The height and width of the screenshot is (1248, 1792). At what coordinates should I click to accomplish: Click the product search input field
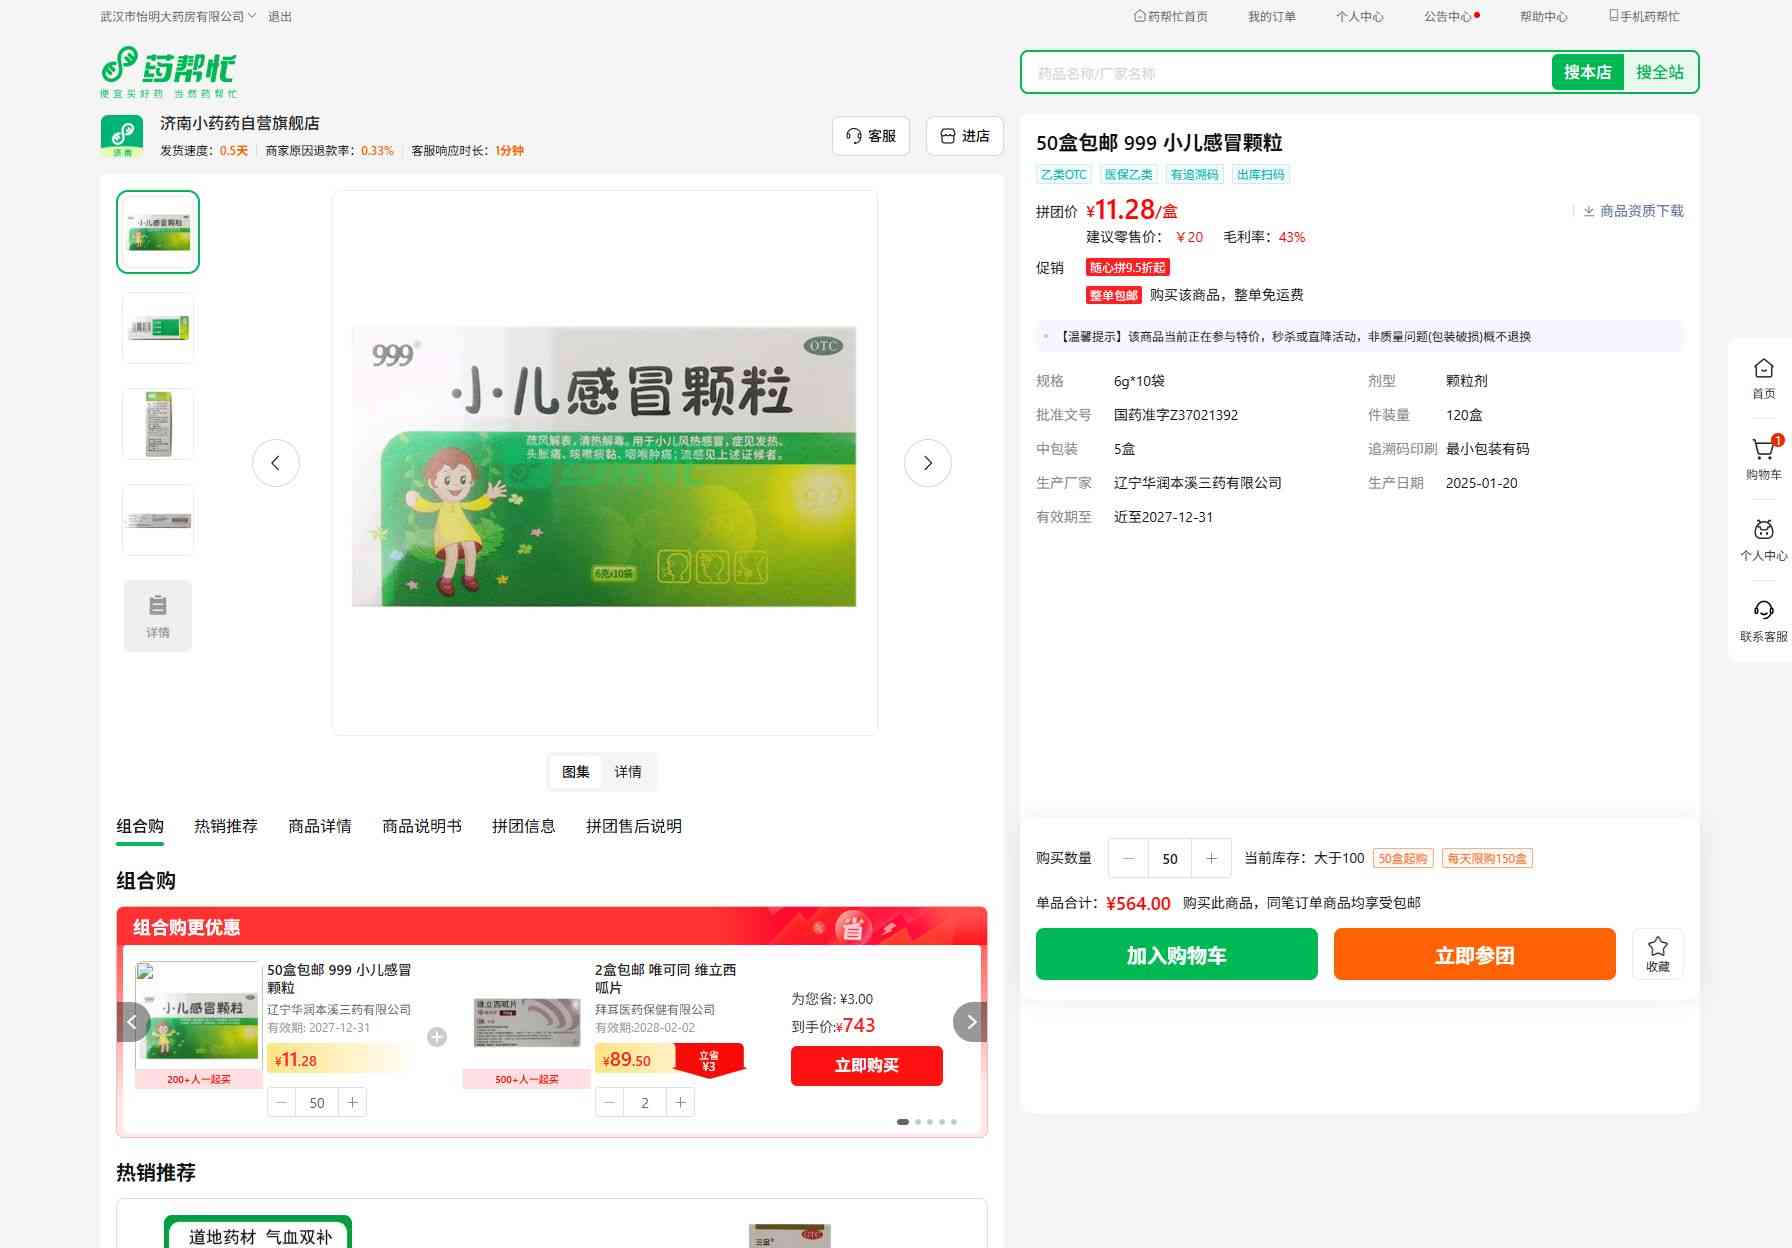click(1285, 73)
